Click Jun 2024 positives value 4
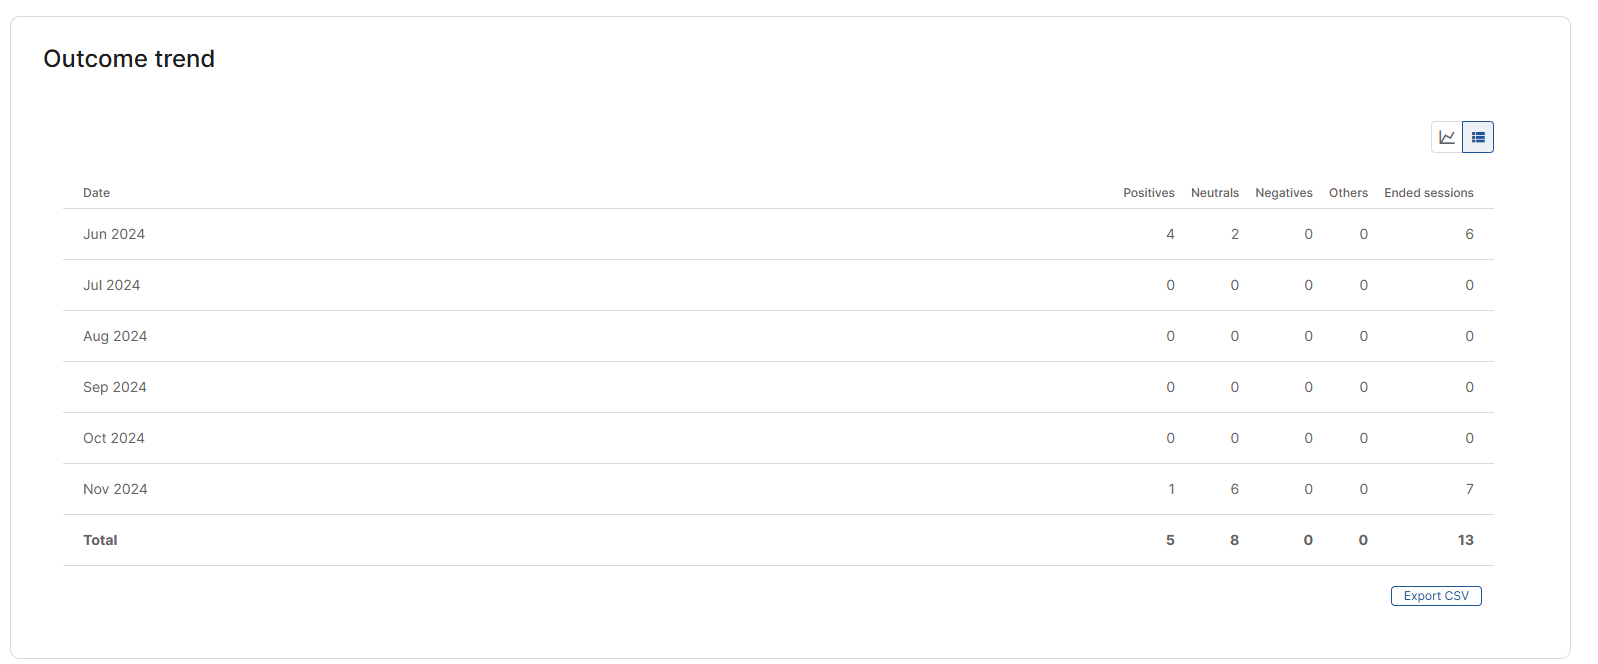This screenshot has height=664, width=1598. pos(1170,234)
